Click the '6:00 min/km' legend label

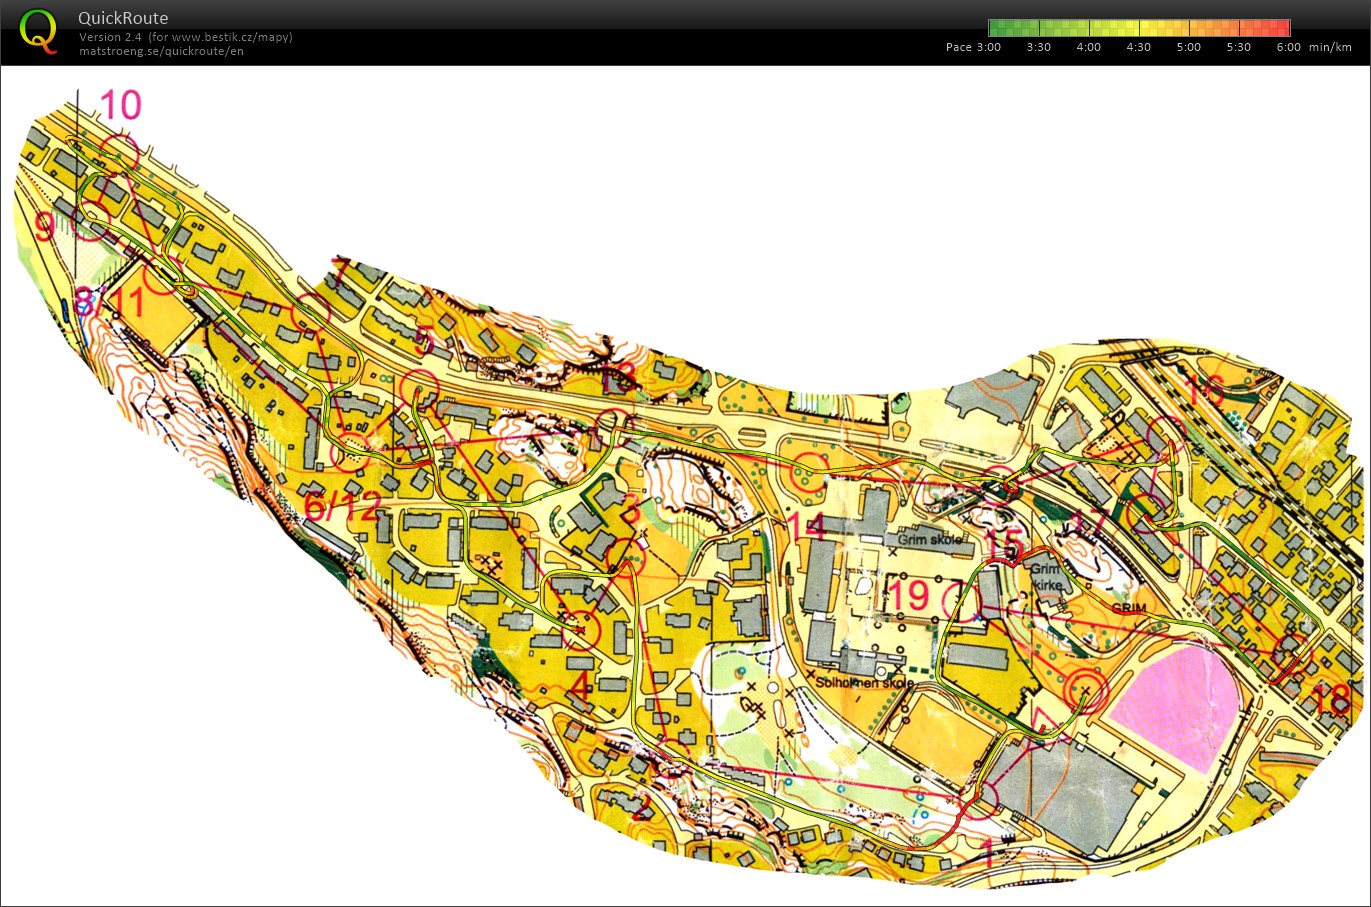(x=1314, y=47)
